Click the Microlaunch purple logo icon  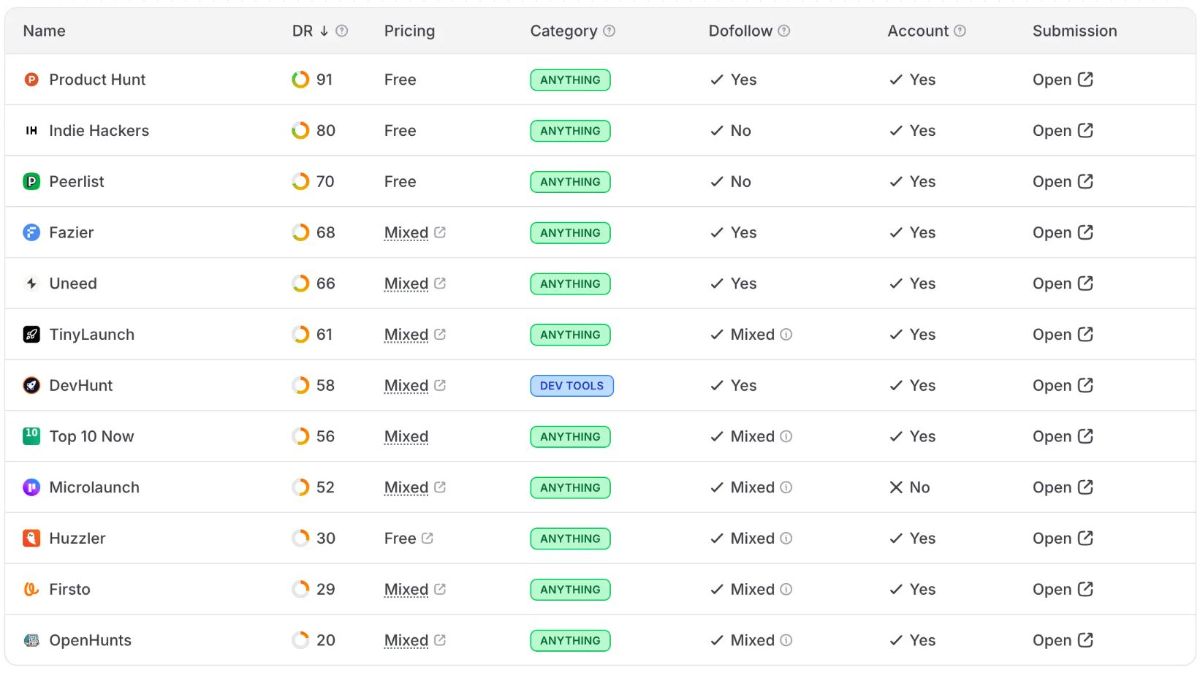(x=31, y=488)
